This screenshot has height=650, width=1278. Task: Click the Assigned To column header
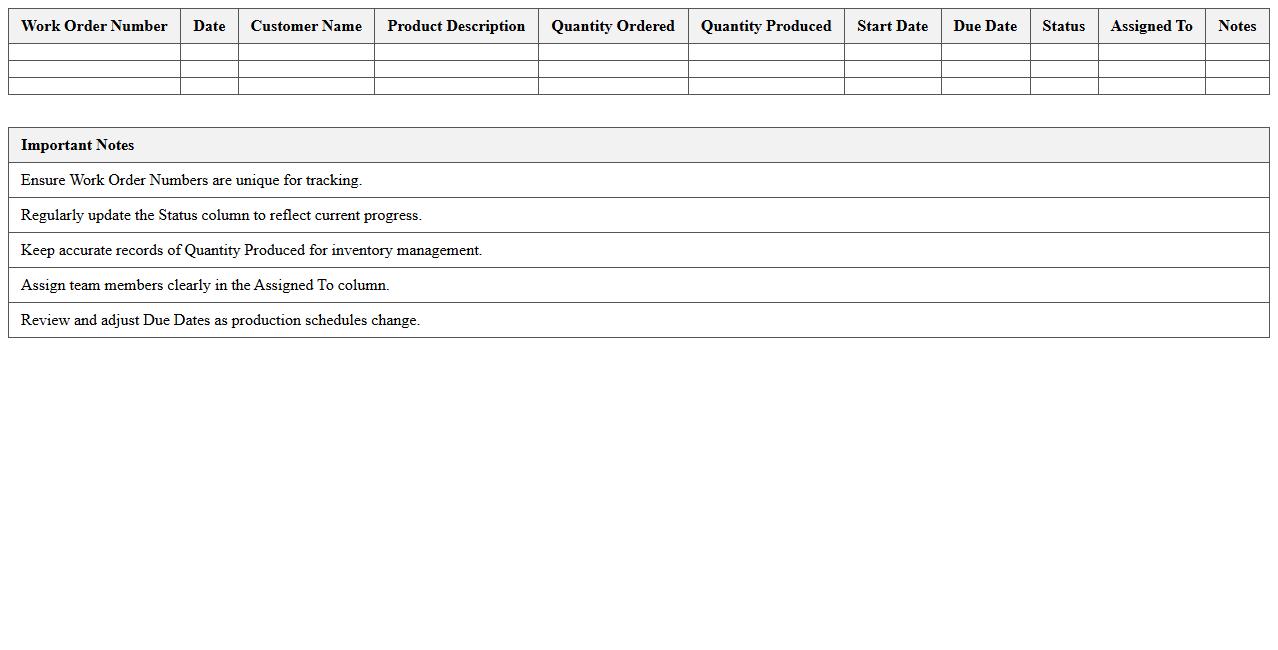1151,26
